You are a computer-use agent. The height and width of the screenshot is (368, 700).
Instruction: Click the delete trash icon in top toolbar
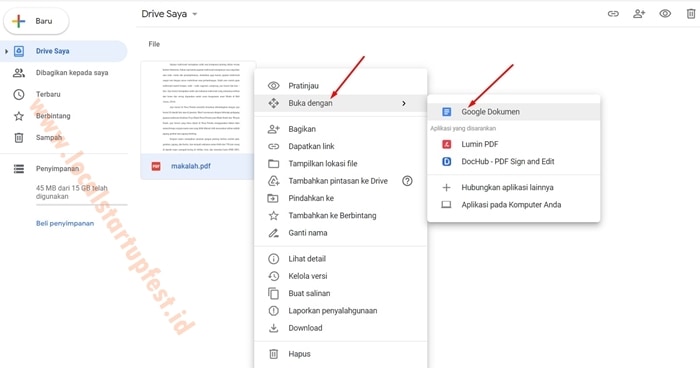click(x=691, y=14)
